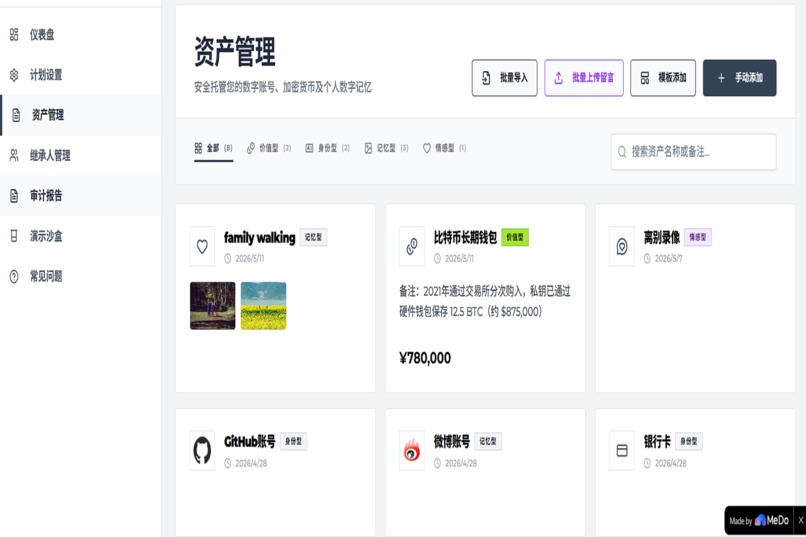Switch to the 记忆型 filter tab

tap(386, 149)
